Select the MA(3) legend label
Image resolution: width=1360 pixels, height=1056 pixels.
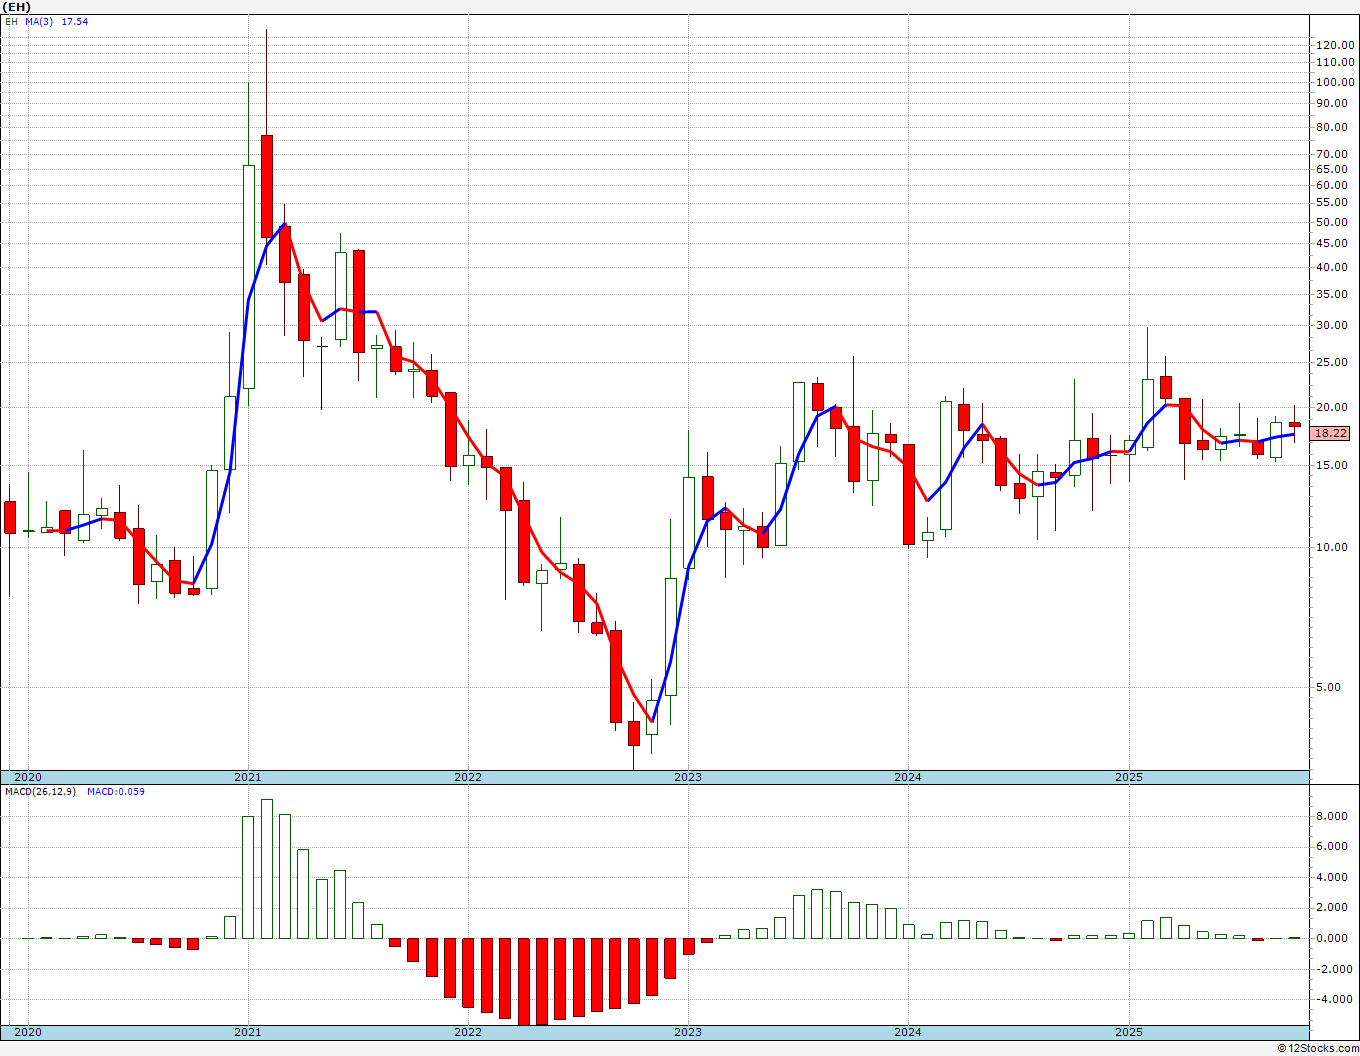click(x=40, y=21)
